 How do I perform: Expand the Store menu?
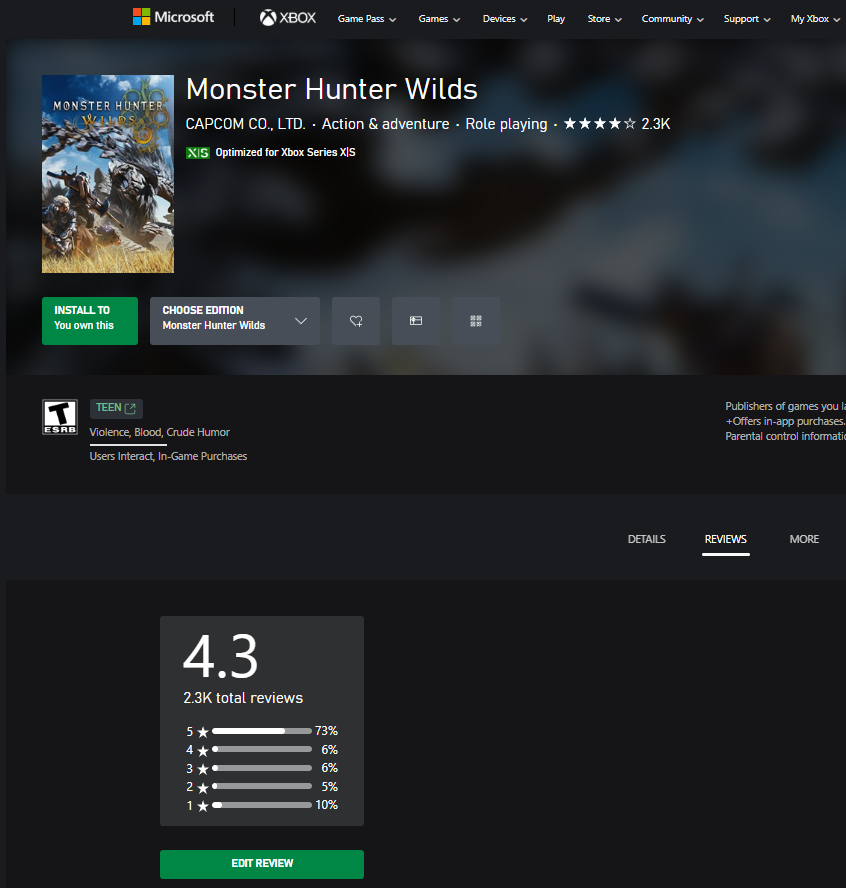pos(604,19)
